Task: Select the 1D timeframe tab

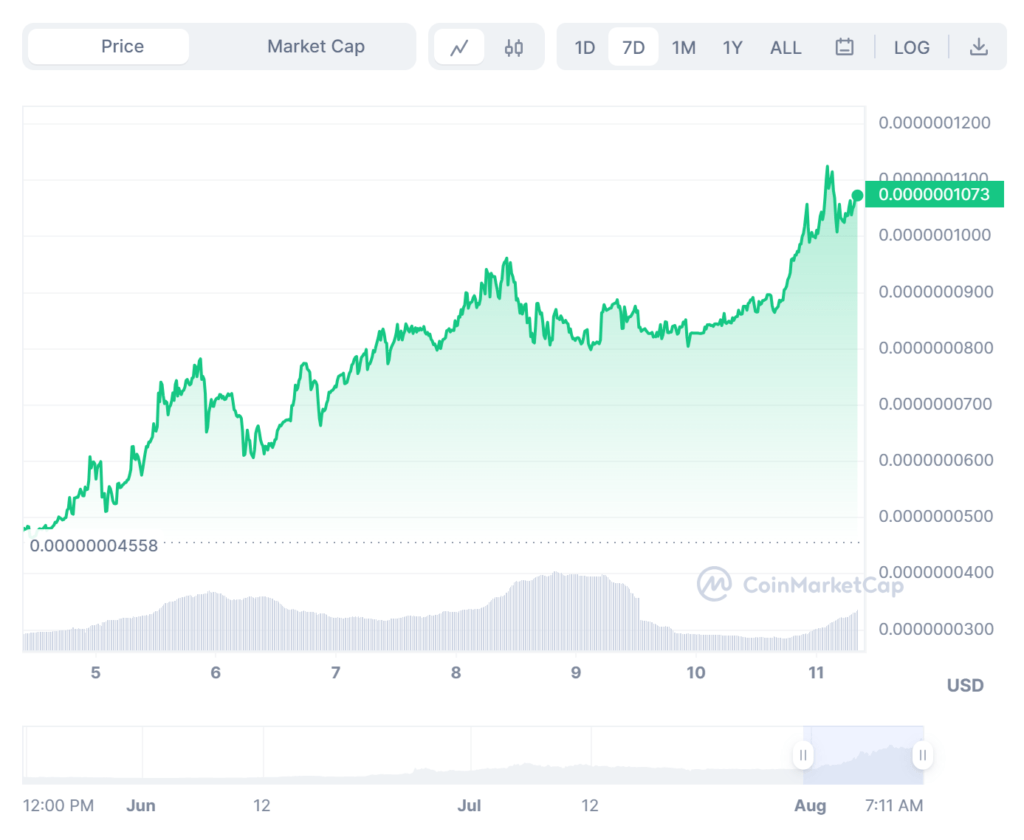Action: pos(585,46)
